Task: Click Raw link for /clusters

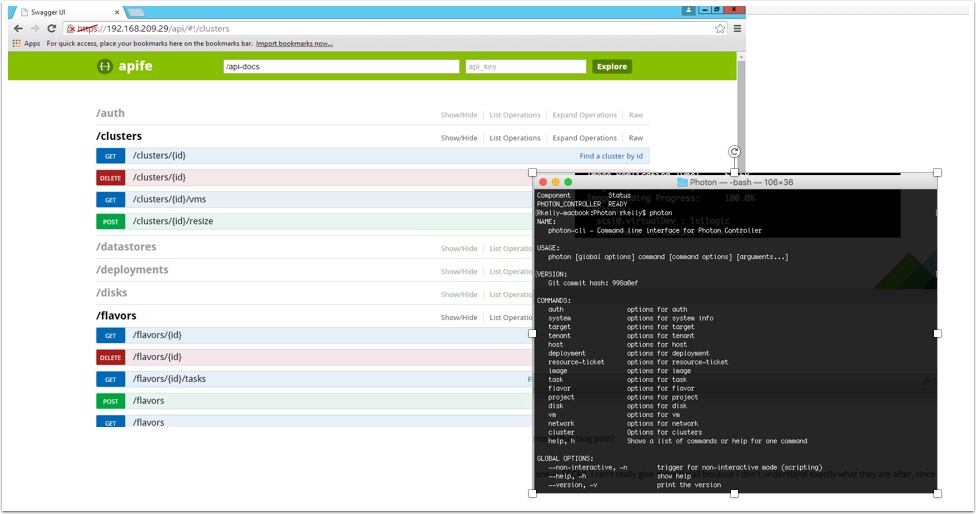Action: click(636, 138)
